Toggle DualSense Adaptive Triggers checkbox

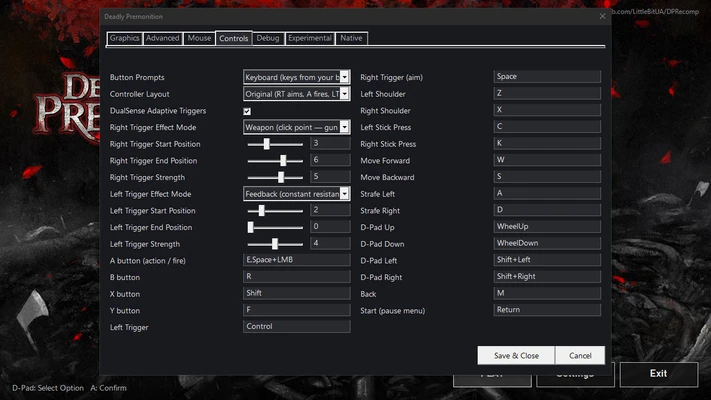click(247, 111)
